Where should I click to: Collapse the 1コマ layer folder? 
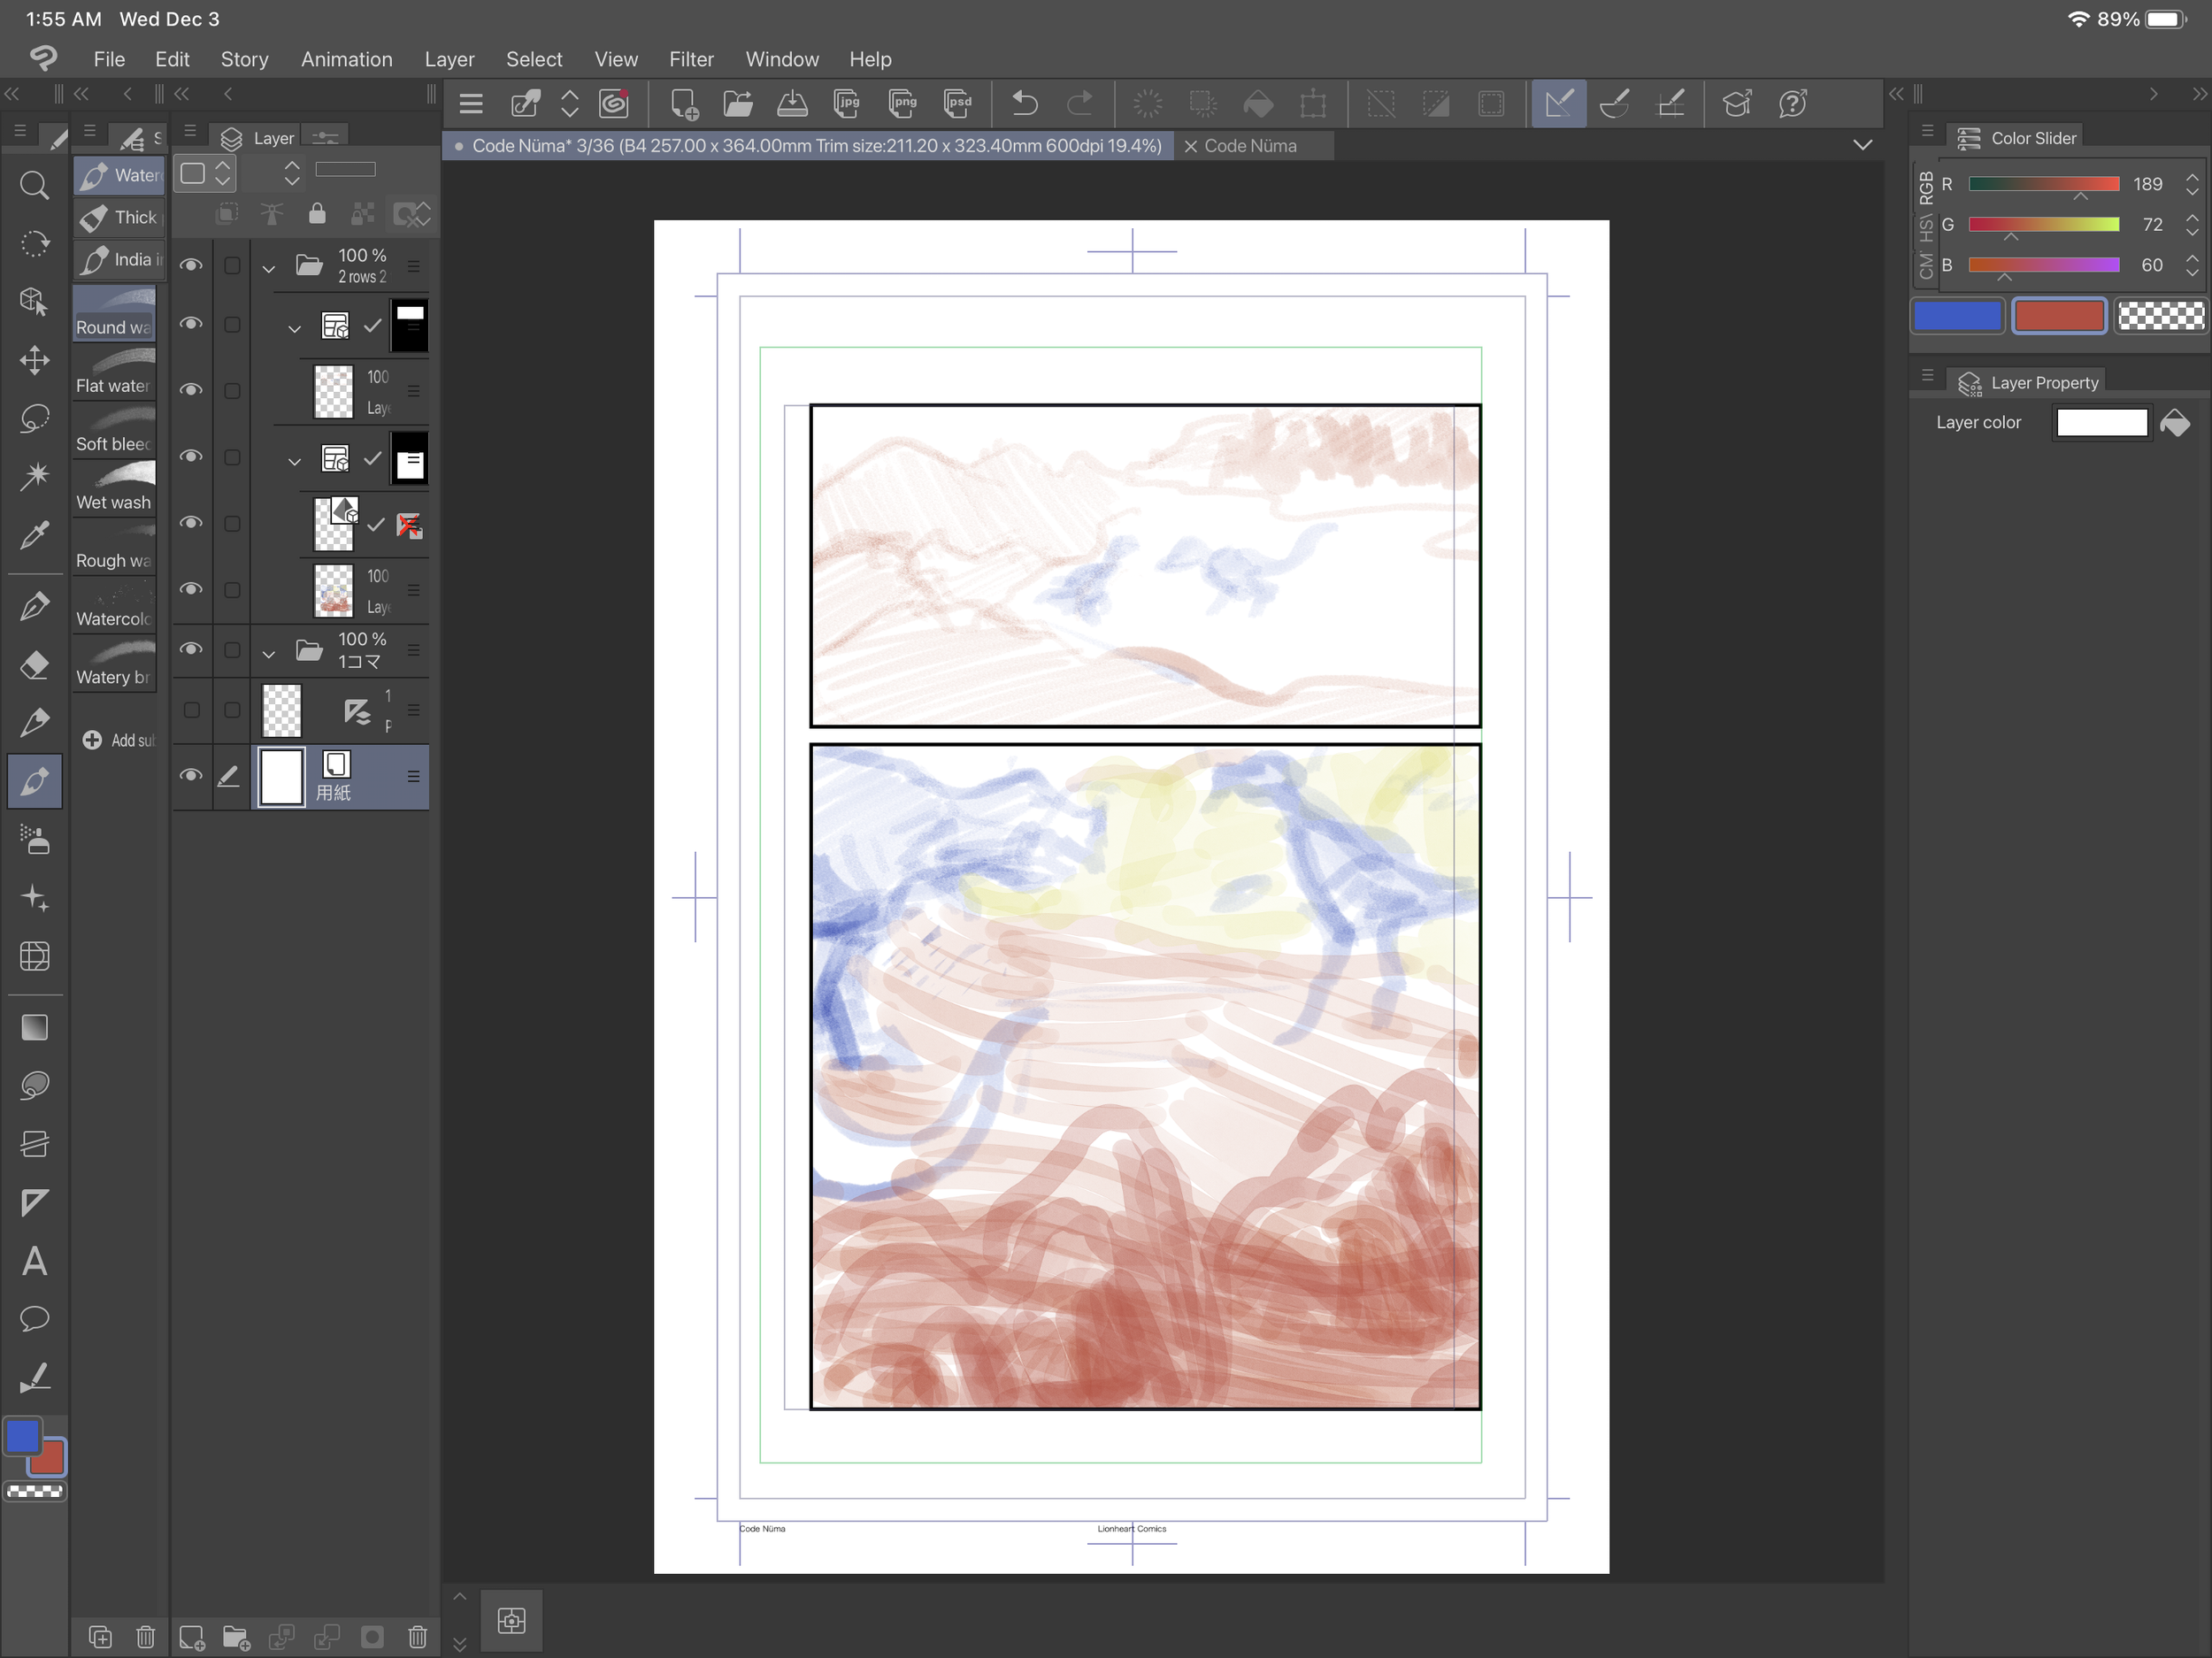[268, 654]
